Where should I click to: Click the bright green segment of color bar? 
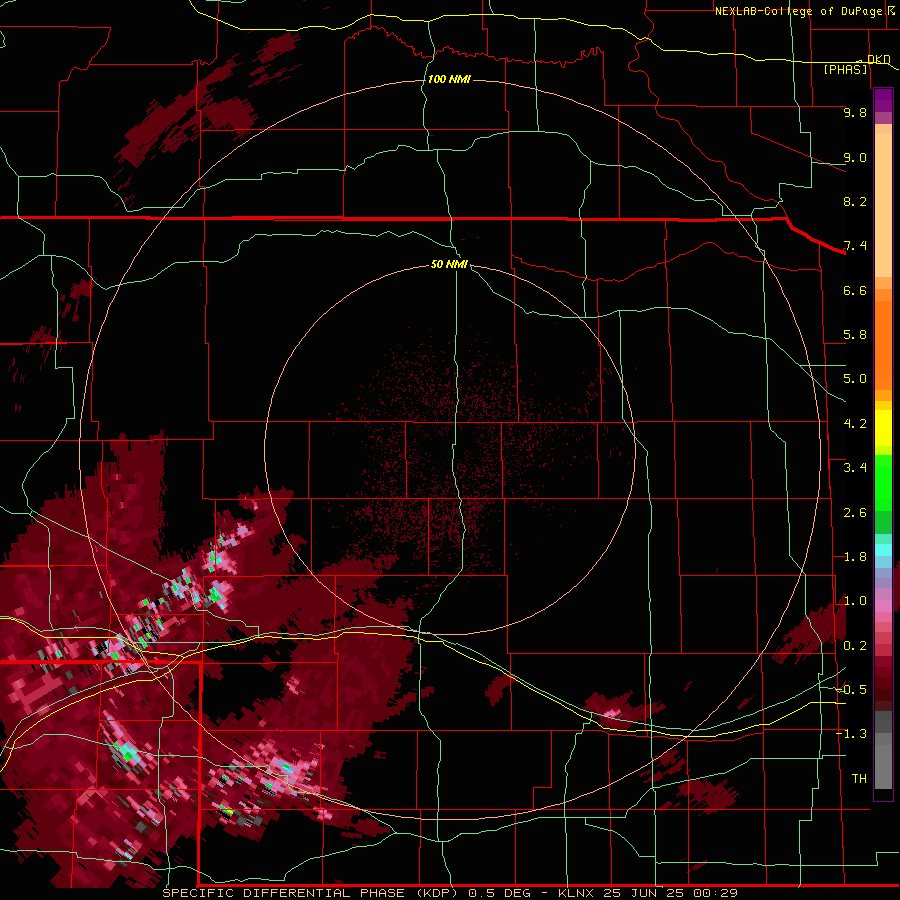883,482
